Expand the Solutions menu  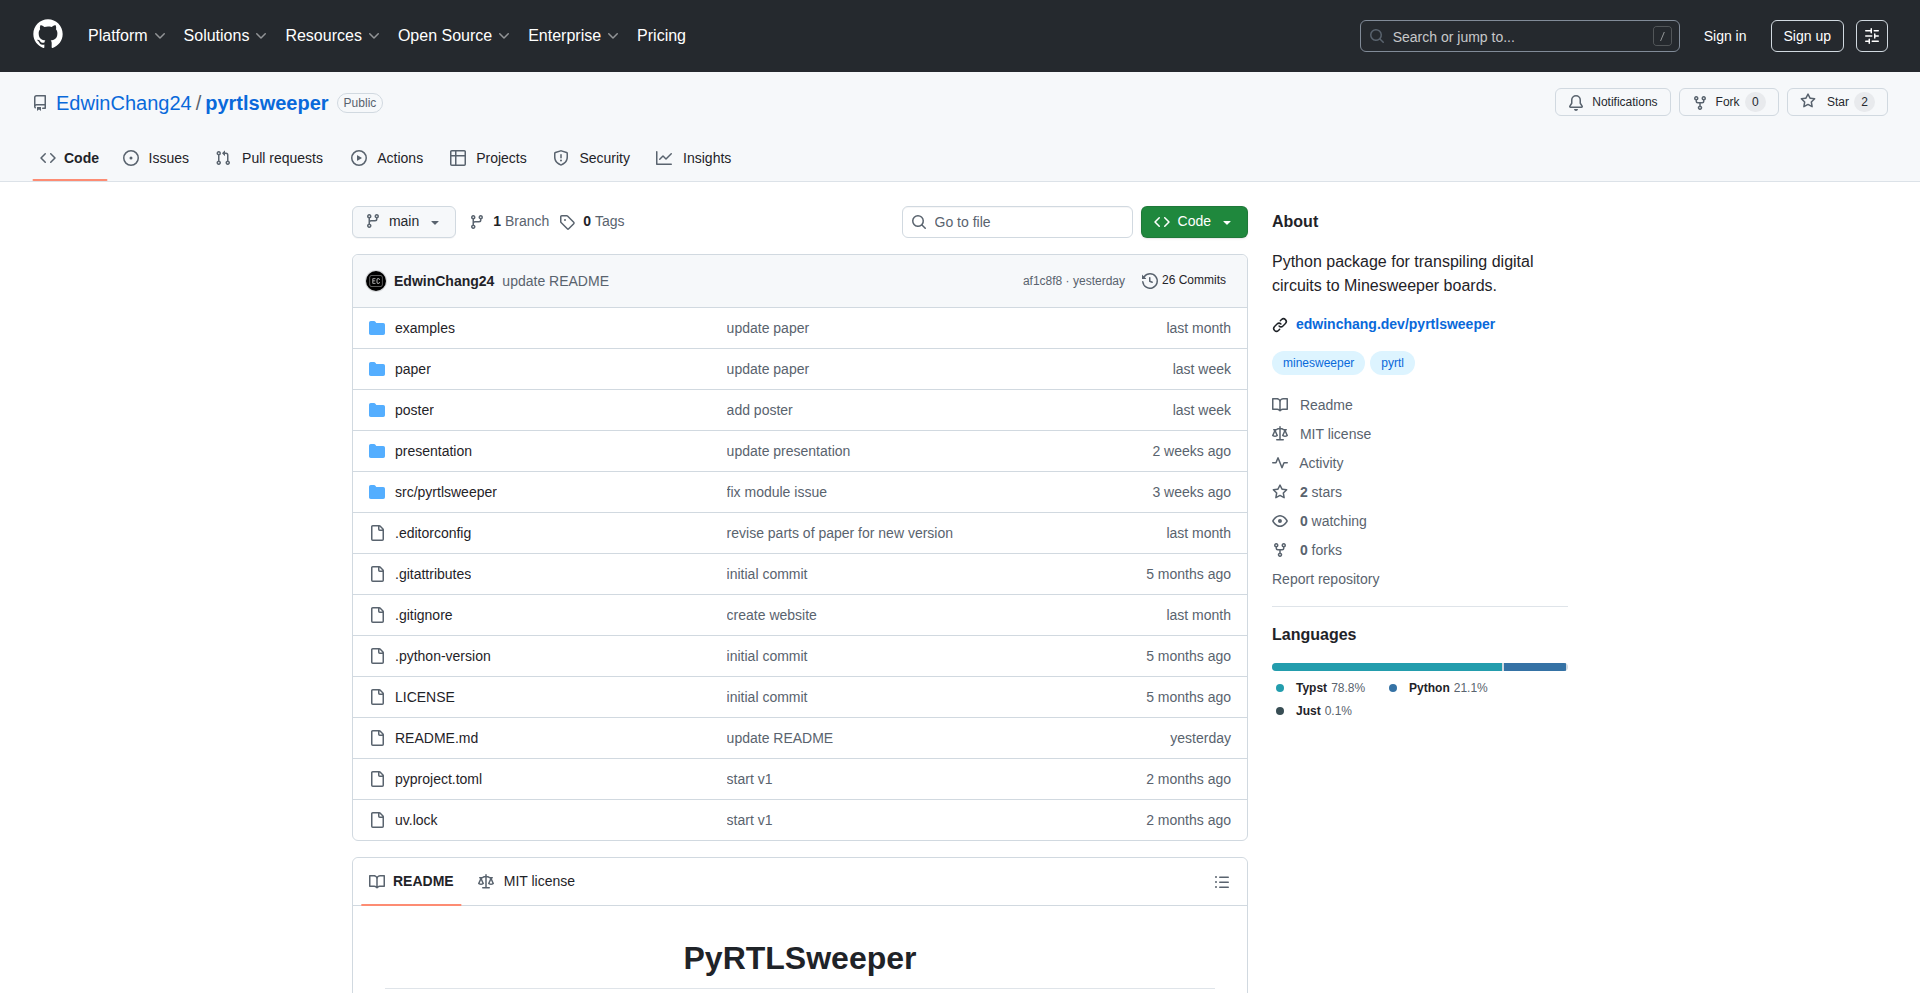(x=225, y=36)
